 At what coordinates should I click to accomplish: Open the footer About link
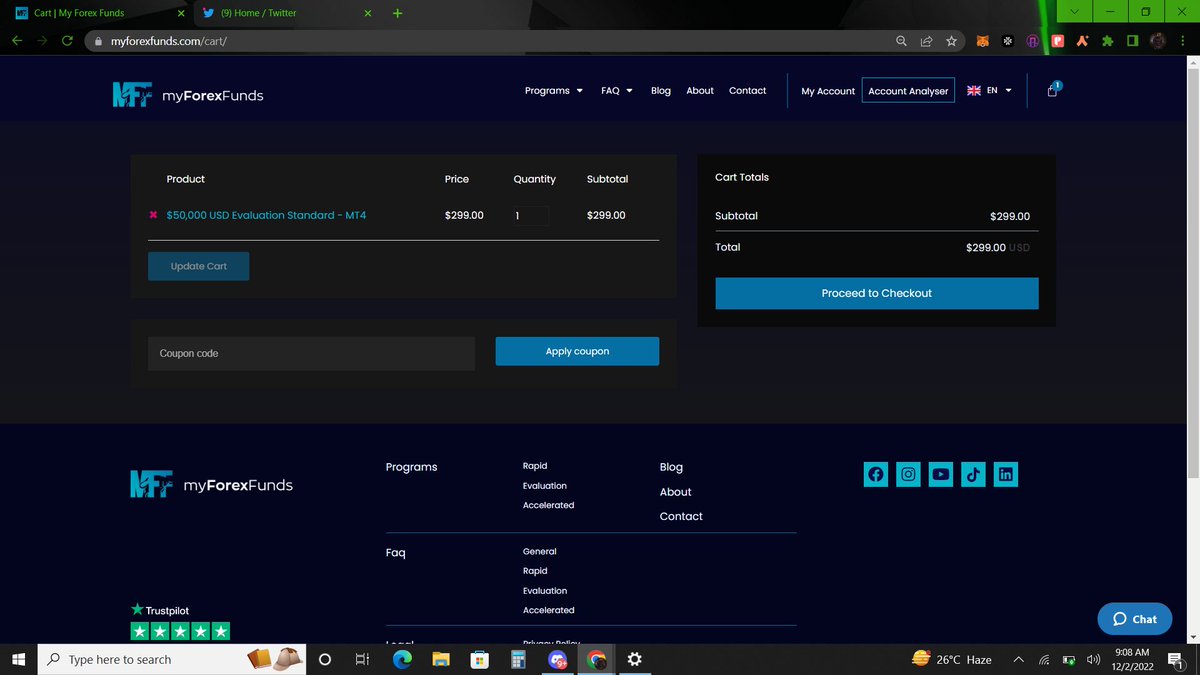[x=675, y=492]
